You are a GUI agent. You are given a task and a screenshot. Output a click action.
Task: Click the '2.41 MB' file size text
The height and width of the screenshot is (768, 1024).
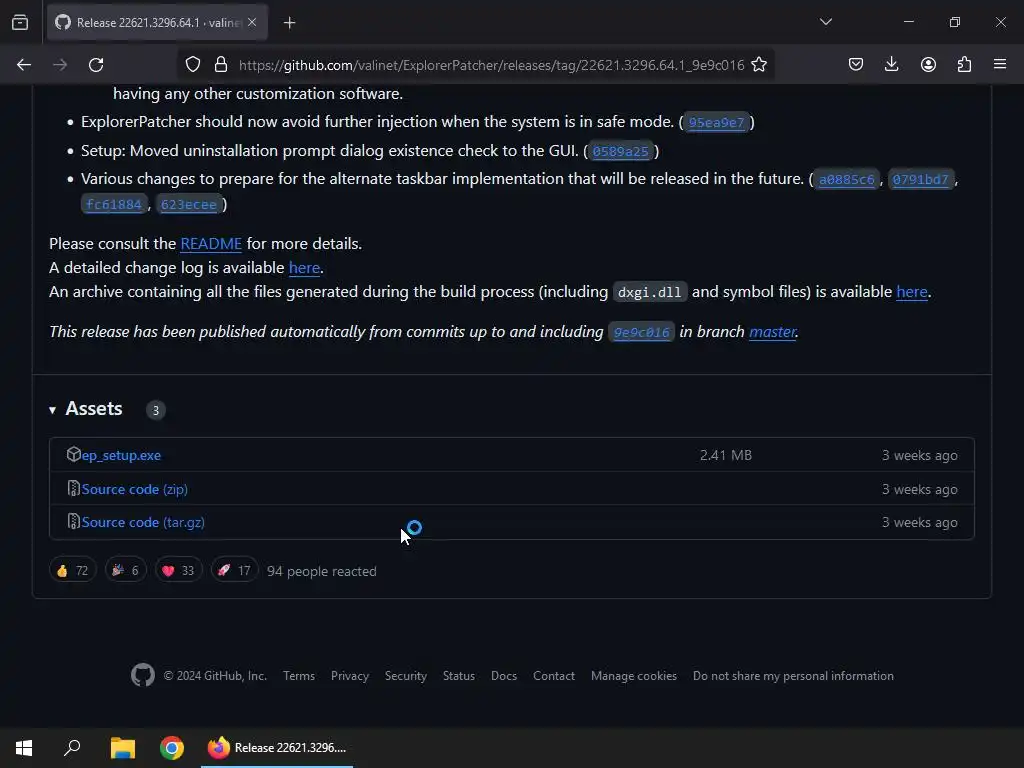(x=726, y=455)
